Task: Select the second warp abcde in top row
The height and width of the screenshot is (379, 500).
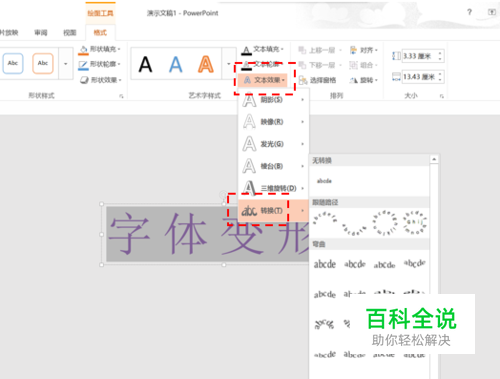Action: 354,264
